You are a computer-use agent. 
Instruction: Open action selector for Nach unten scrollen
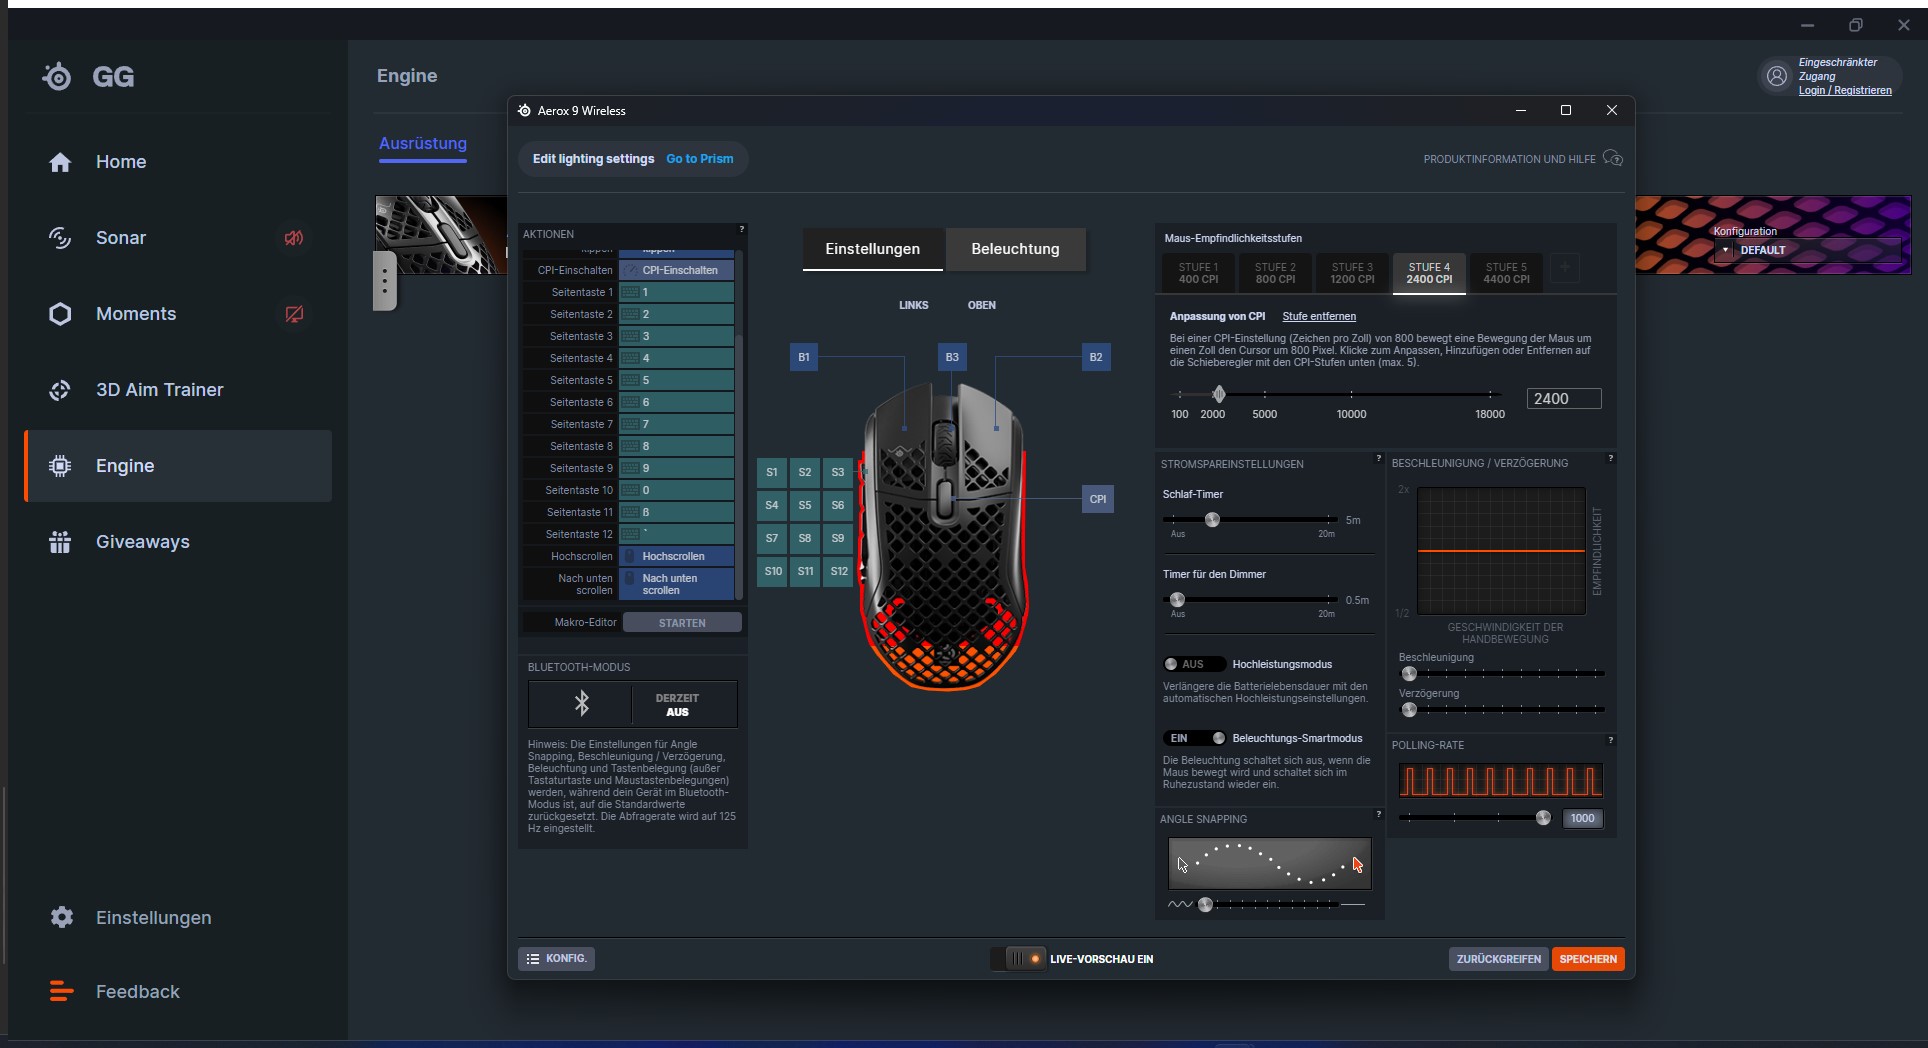click(677, 584)
